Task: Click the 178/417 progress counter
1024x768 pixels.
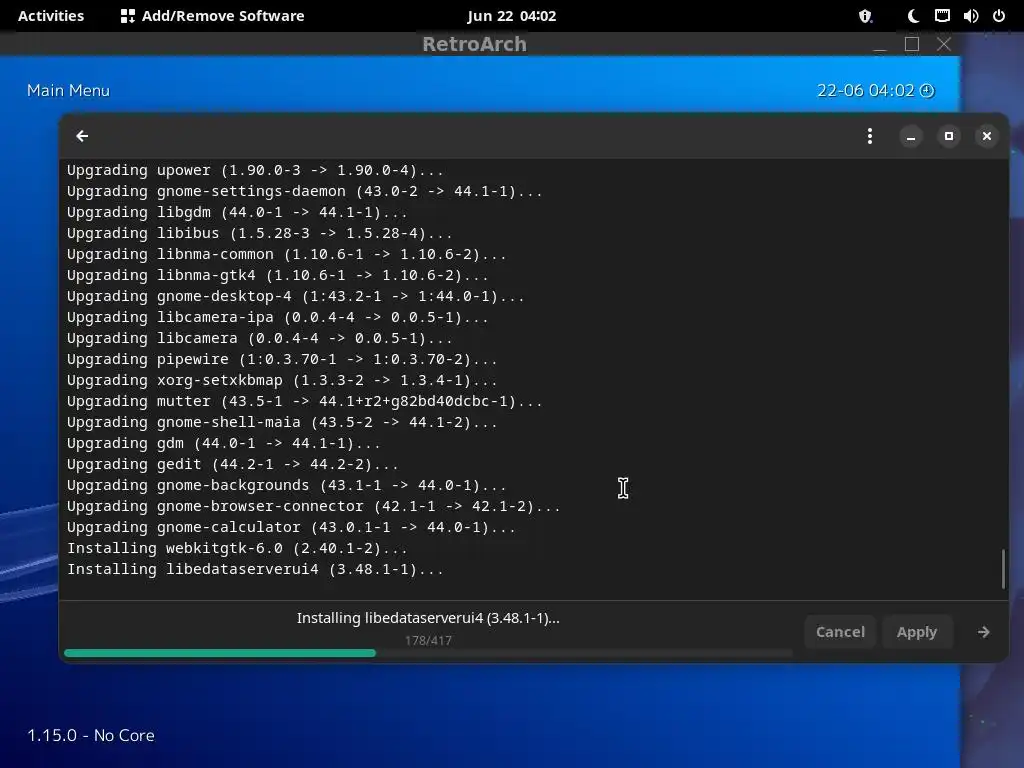Action: 428,641
